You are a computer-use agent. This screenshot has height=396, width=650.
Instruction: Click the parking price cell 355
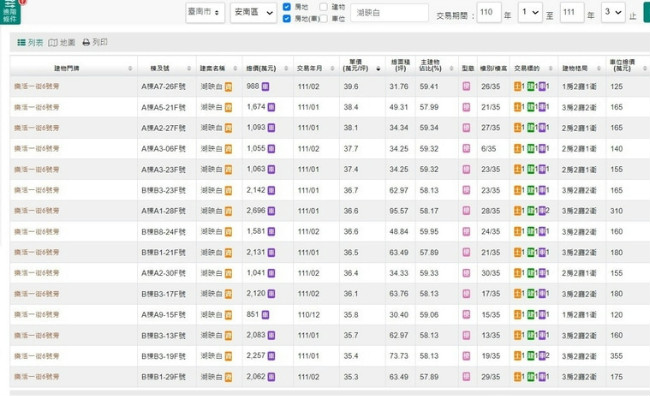pyautogui.click(x=616, y=356)
